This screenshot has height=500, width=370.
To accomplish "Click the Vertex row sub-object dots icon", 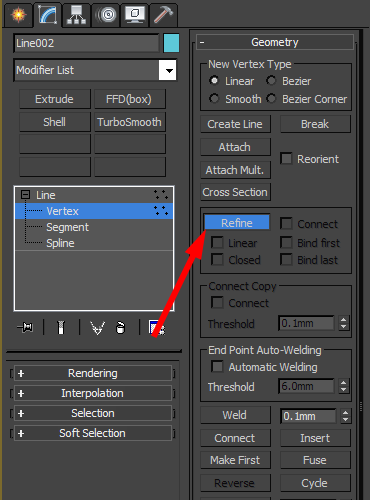I will point(161,211).
